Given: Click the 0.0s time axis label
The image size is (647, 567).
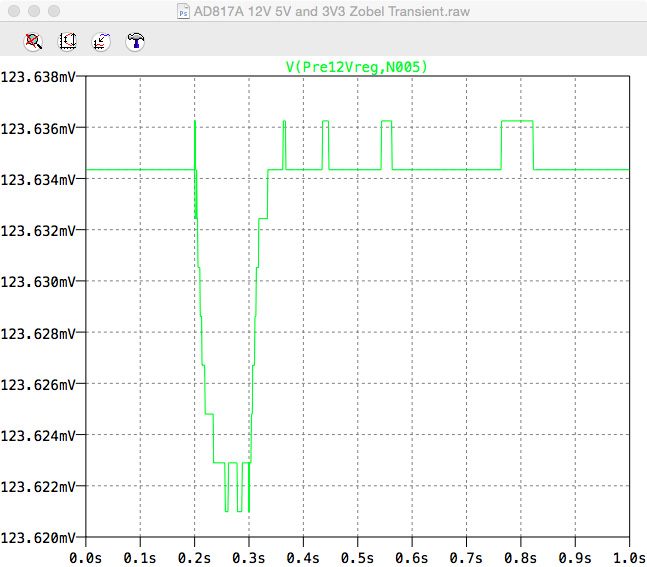Looking at the screenshot, I should point(85,558).
